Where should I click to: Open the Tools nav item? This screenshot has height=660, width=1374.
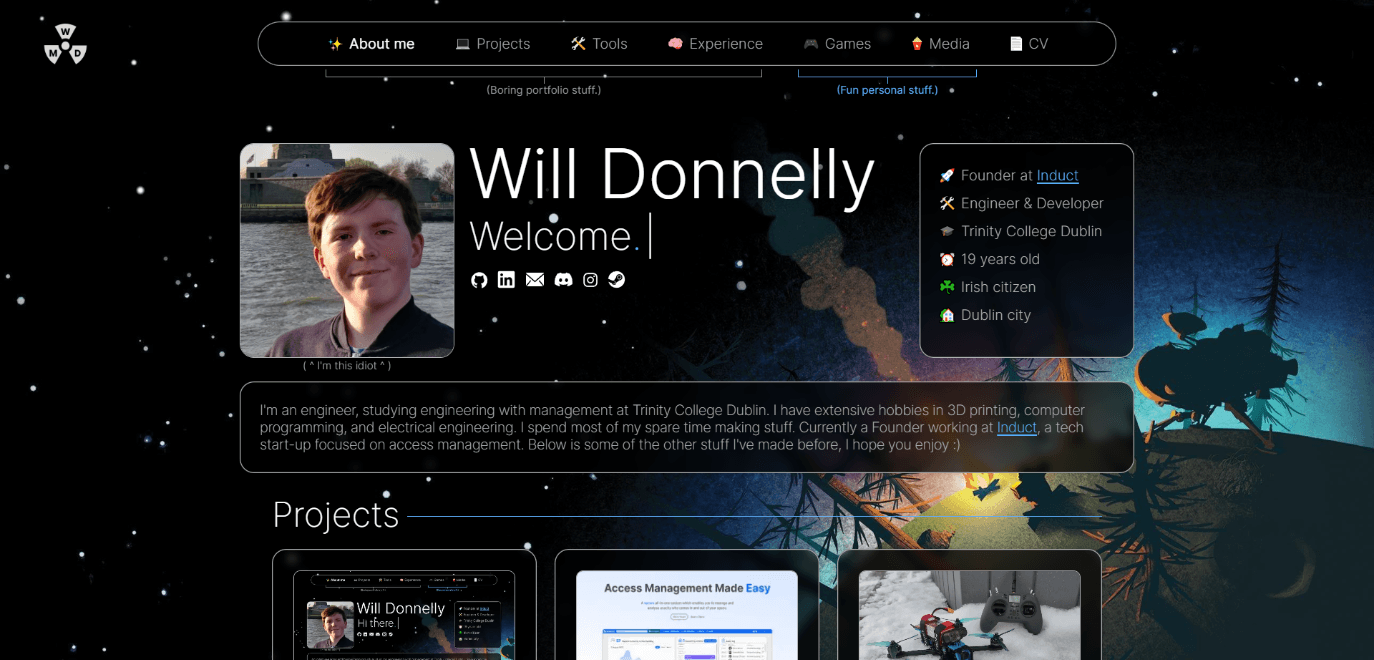599,44
